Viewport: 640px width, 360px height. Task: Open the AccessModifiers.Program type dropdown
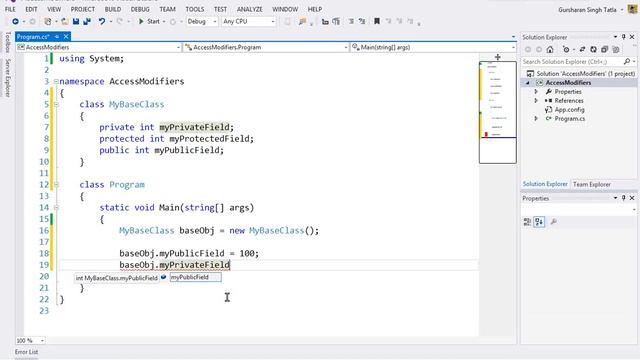click(267, 47)
